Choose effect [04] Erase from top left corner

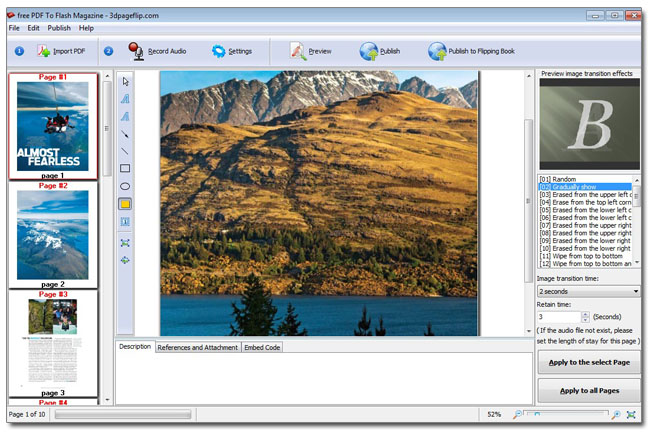click(585, 202)
